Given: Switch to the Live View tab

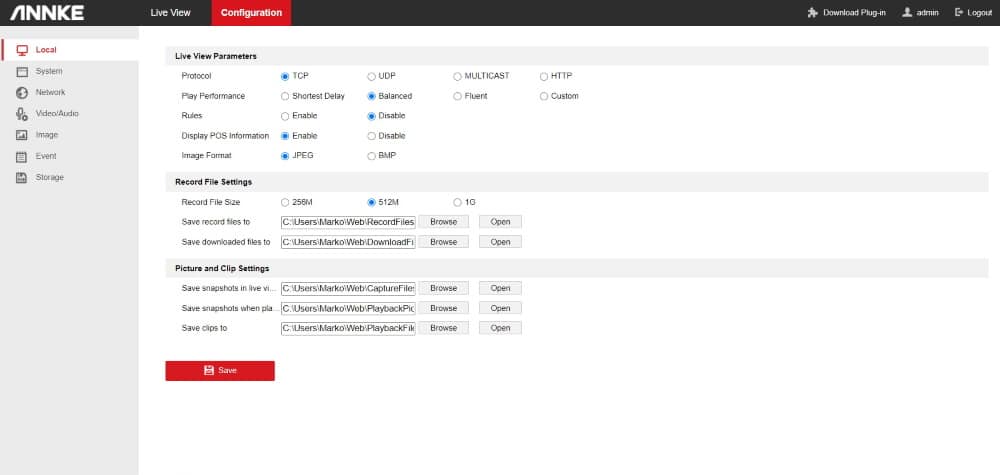Looking at the screenshot, I should [170, 13].
